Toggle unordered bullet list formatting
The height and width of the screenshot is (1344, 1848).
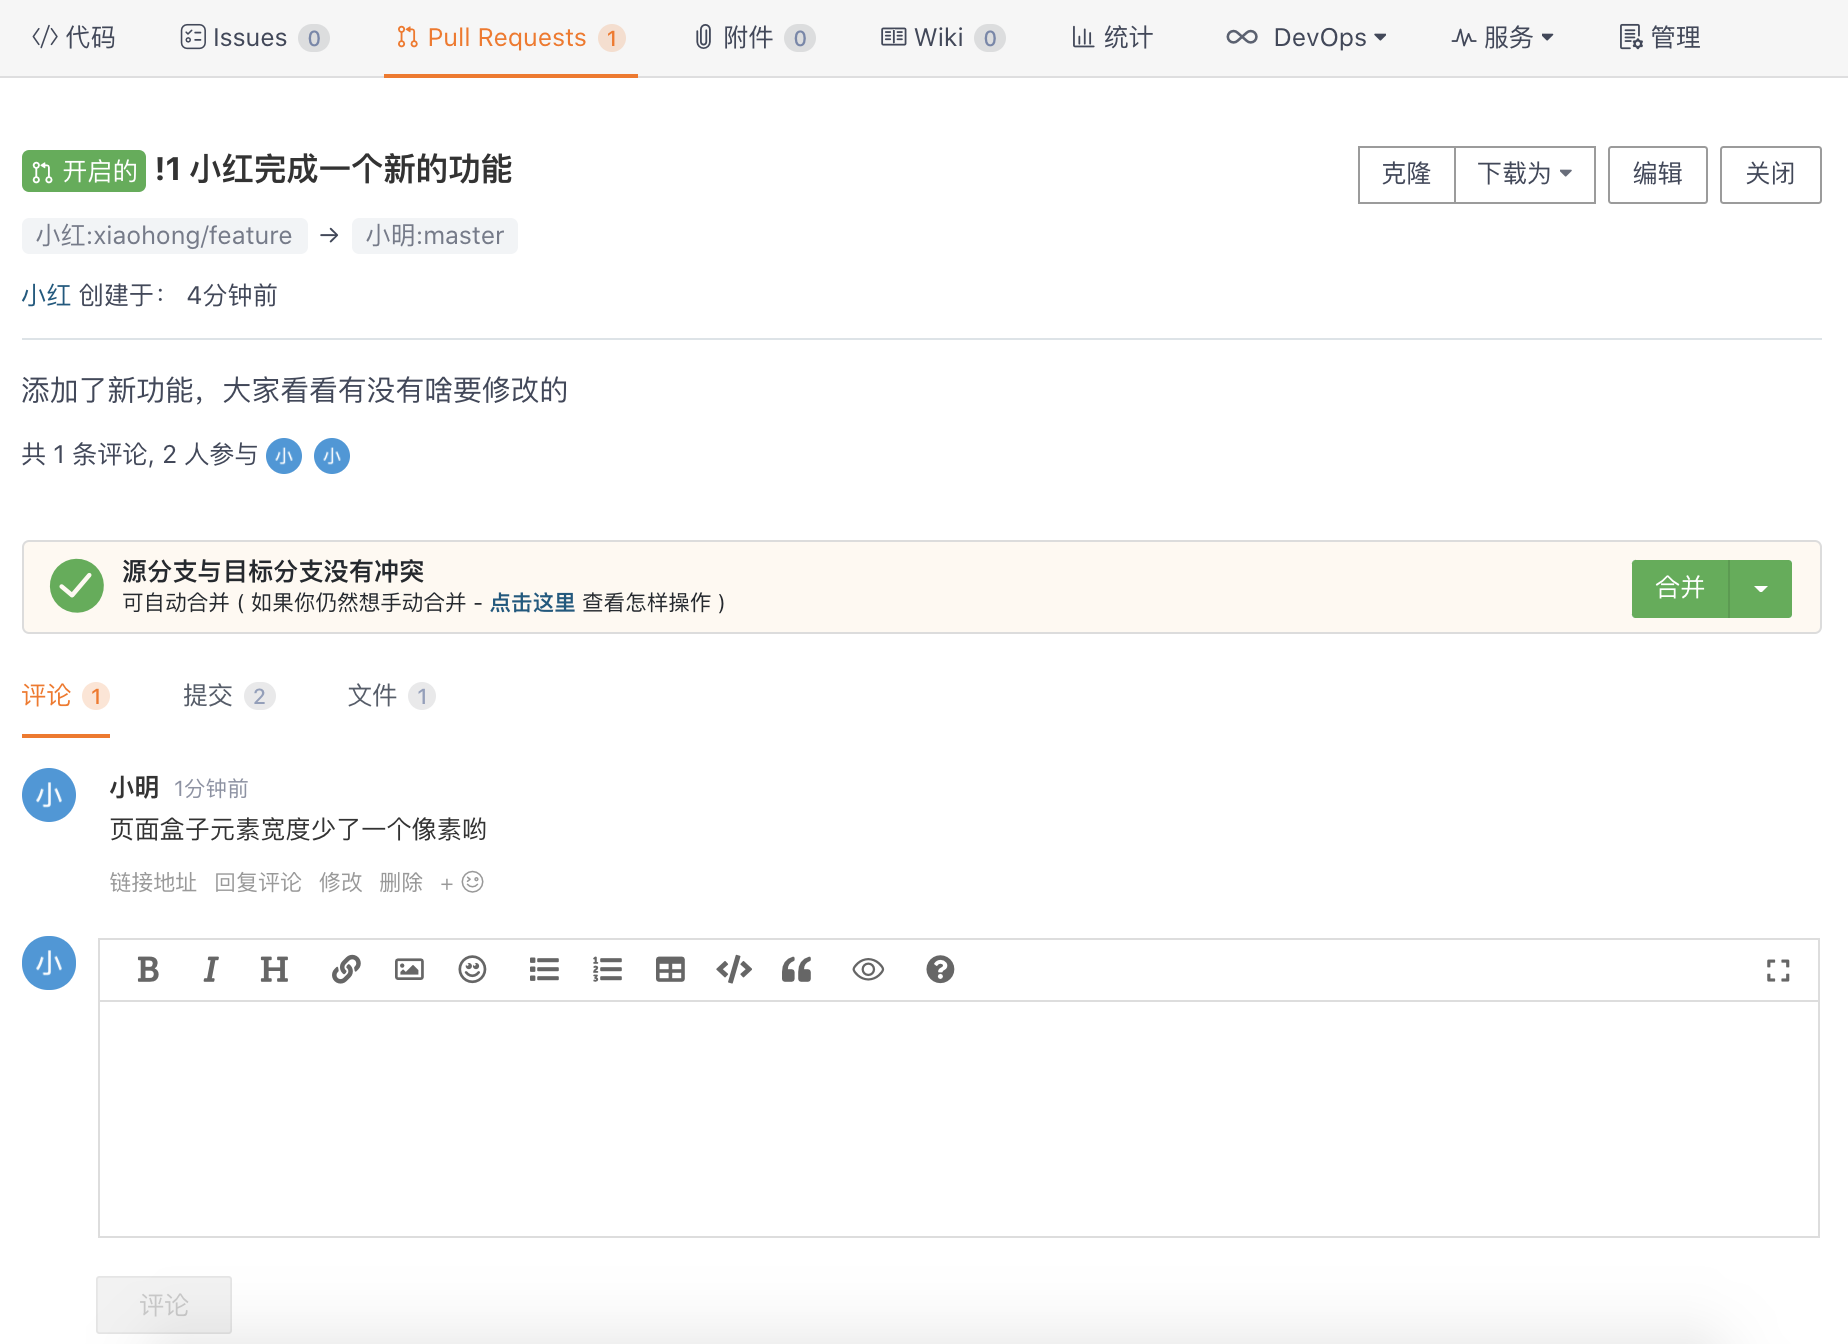click(544, 969)
